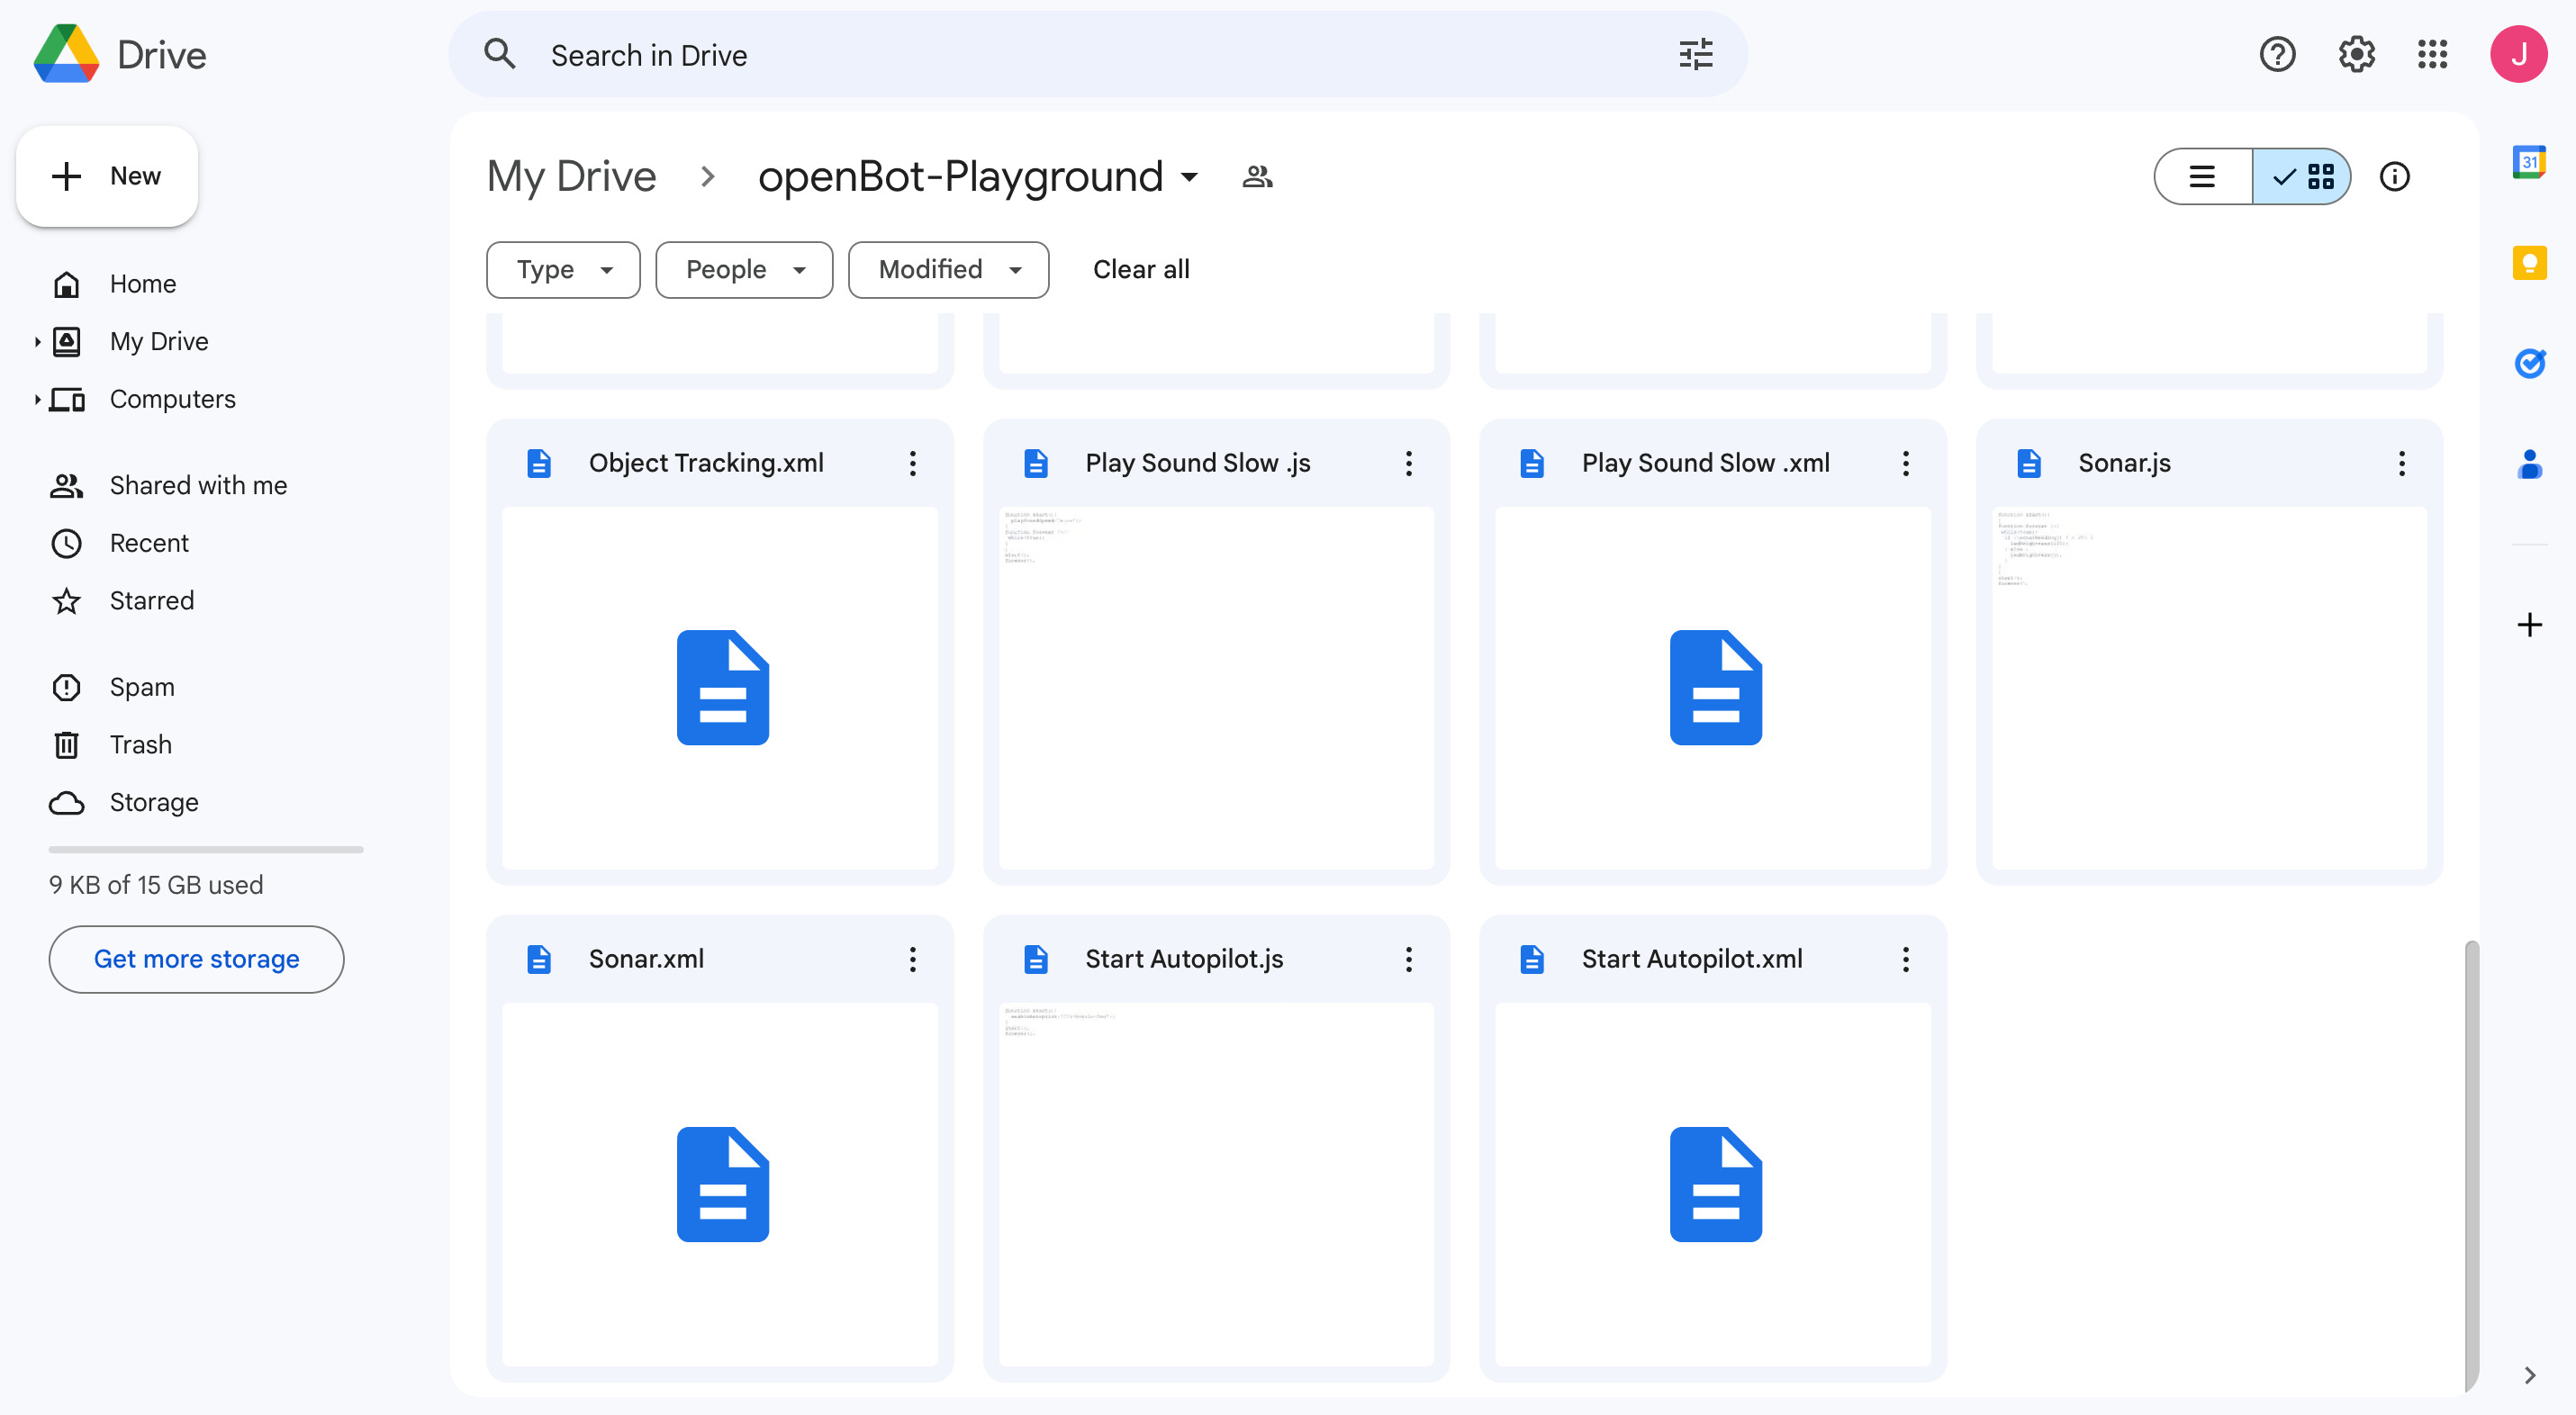The image size is (2576, 1415).
Task: Open Start Autopilot.js thumbnail
Action: pos(1216,1185)
